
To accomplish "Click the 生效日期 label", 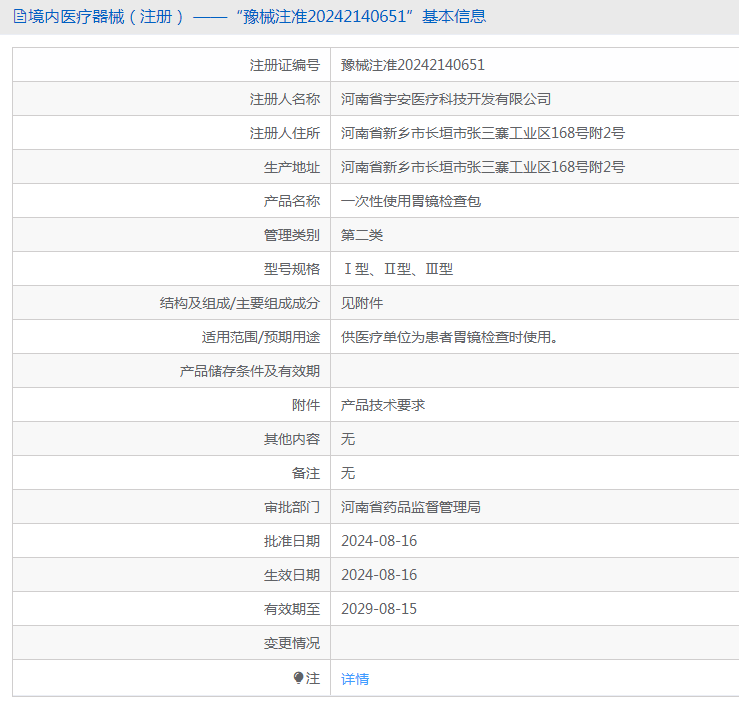I will coord(292,575).
